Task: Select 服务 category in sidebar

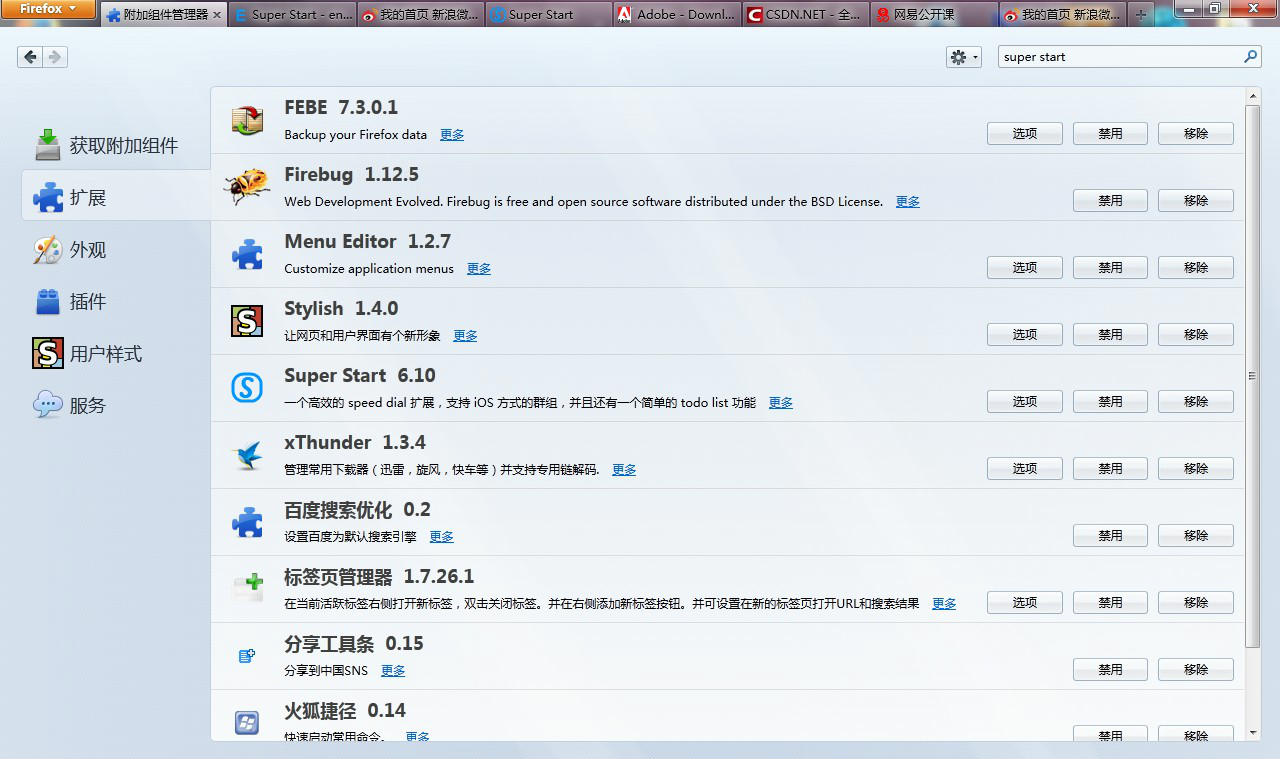Action: 115,406
